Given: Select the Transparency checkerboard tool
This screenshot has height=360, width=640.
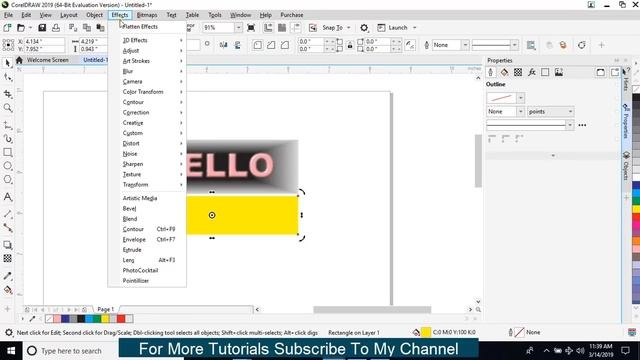Looking at the screenshot, I should tap(7, 258).
